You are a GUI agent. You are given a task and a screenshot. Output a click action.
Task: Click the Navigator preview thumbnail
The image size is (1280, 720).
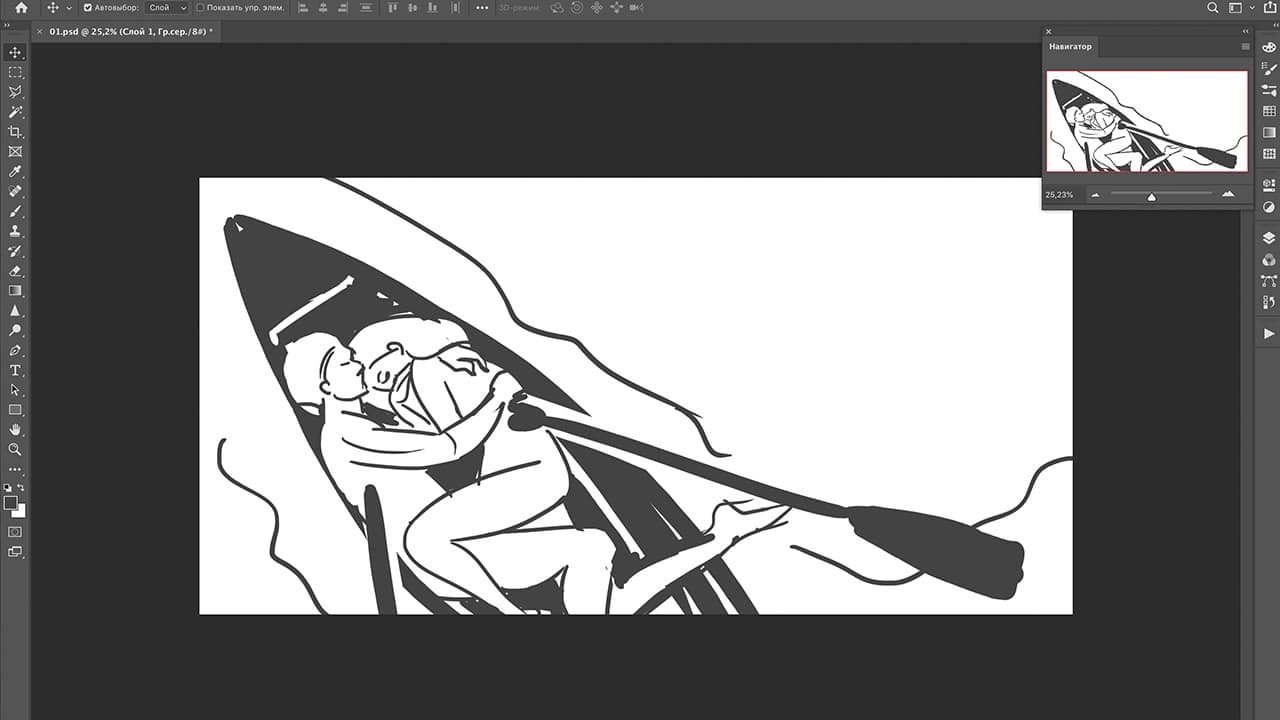pyautogui.click(x=1147, y=121)
